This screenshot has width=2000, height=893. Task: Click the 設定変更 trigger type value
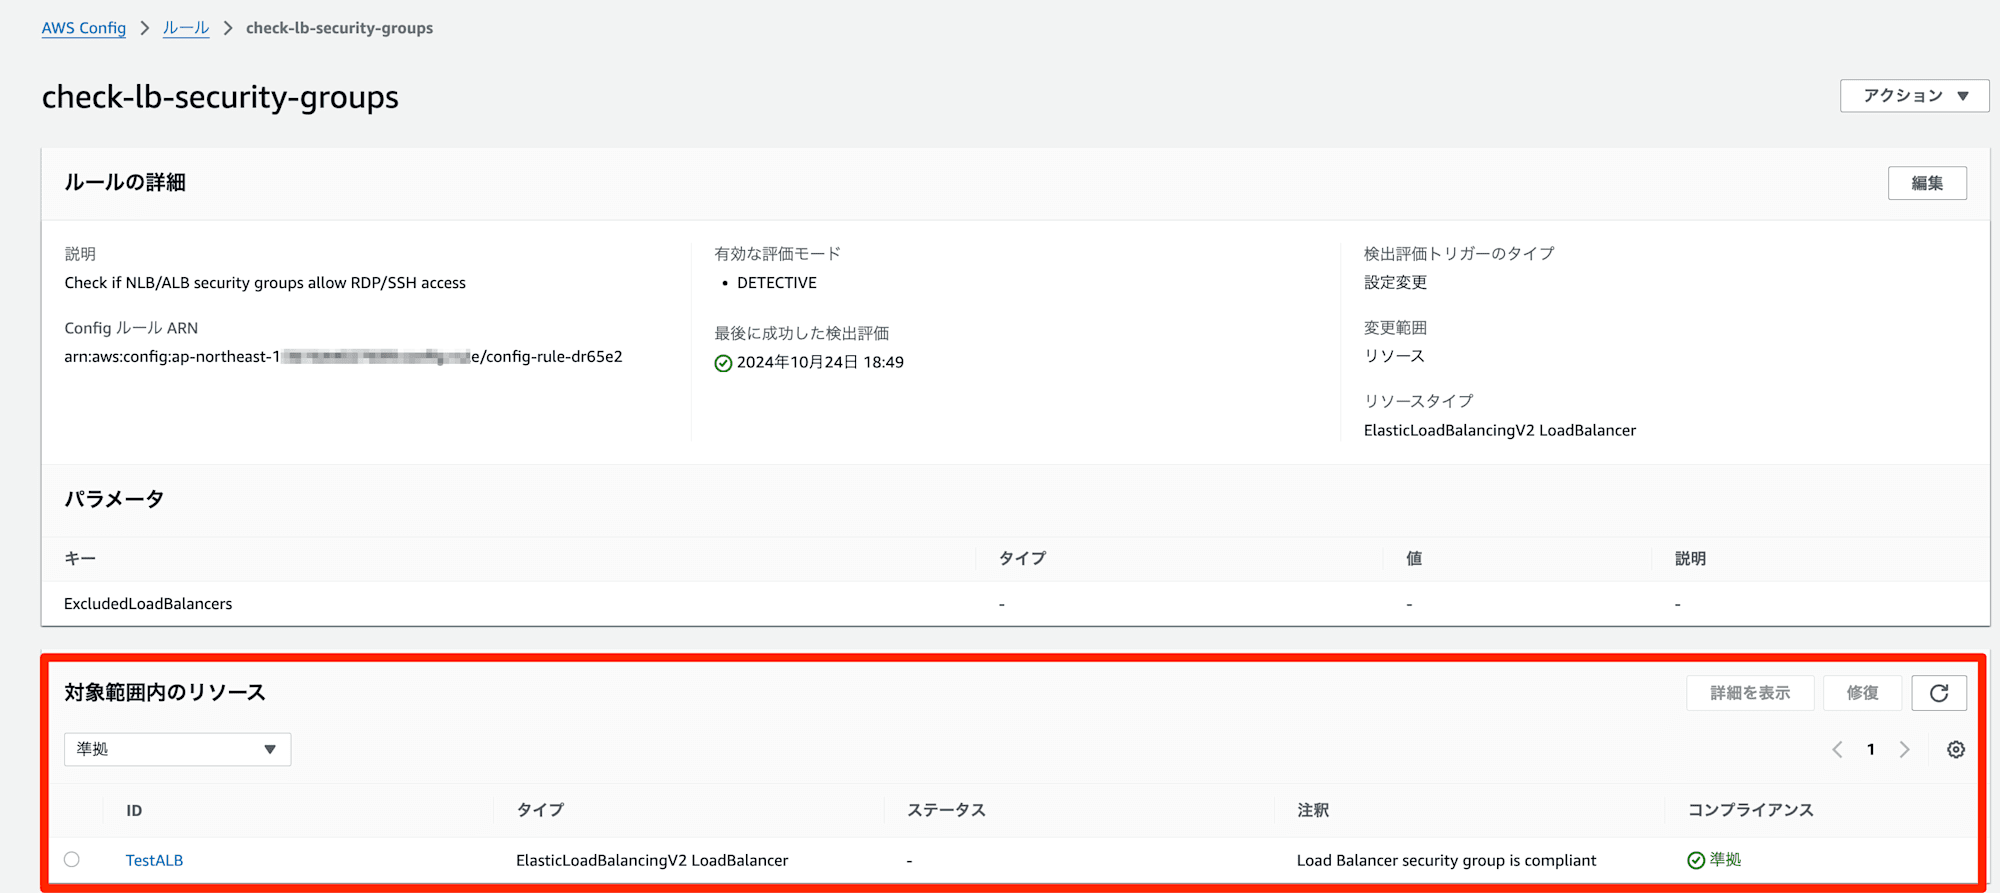click(x=1395, y=283)
